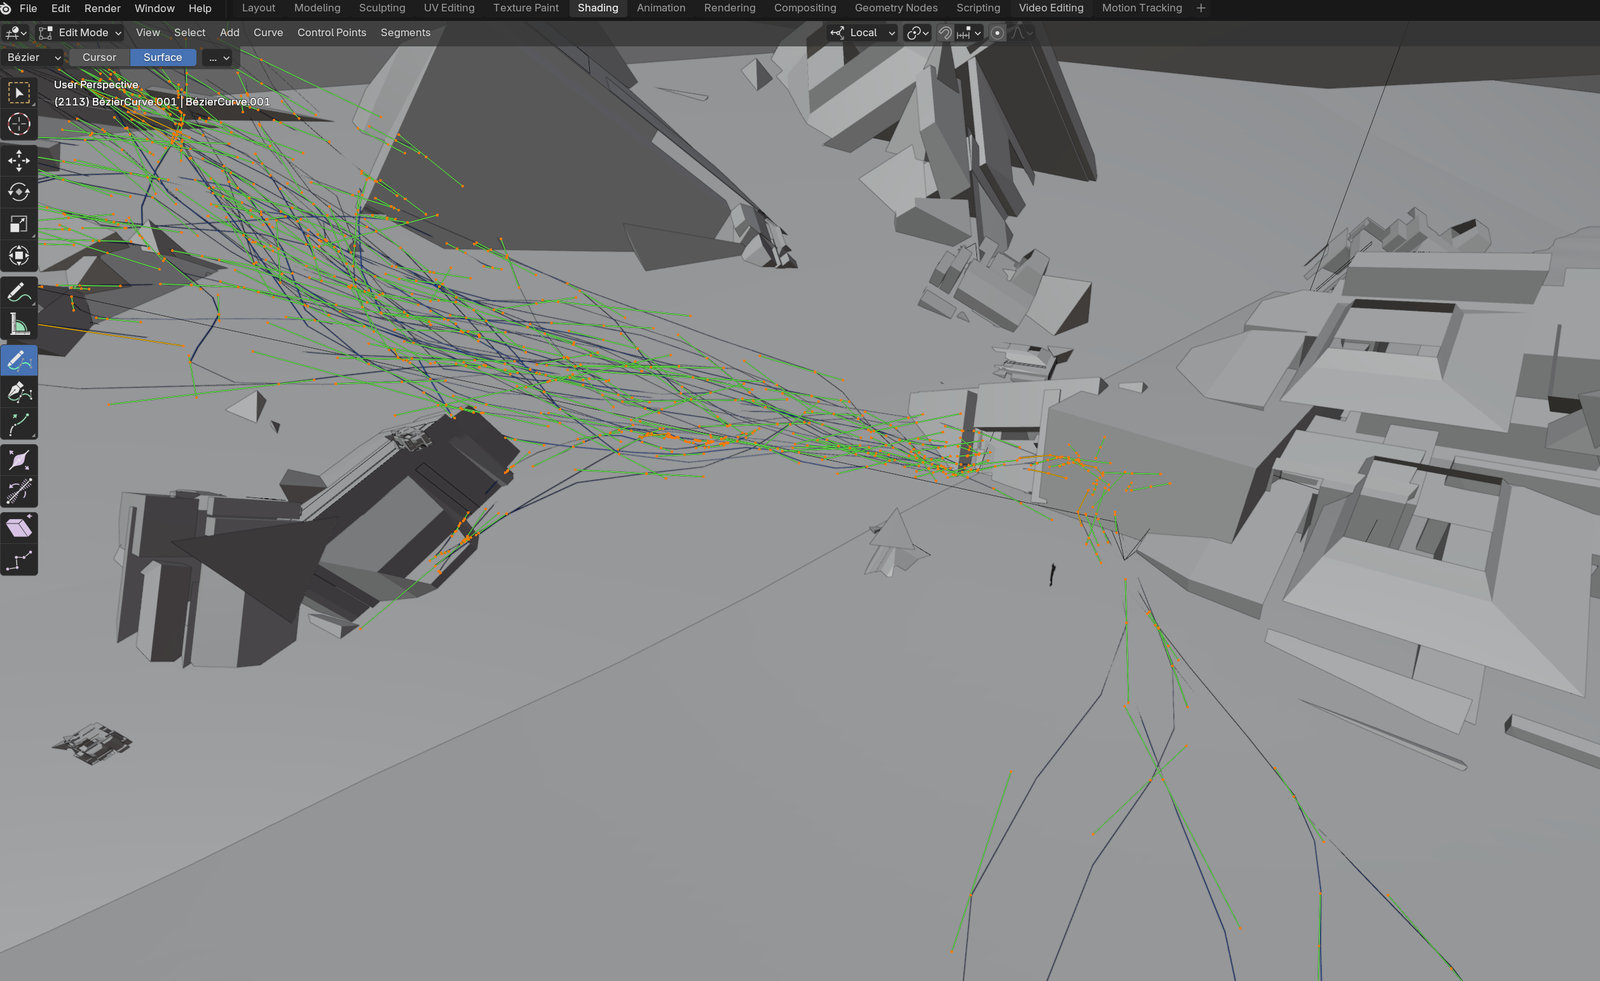Open the Render menu

coord(102,8)
